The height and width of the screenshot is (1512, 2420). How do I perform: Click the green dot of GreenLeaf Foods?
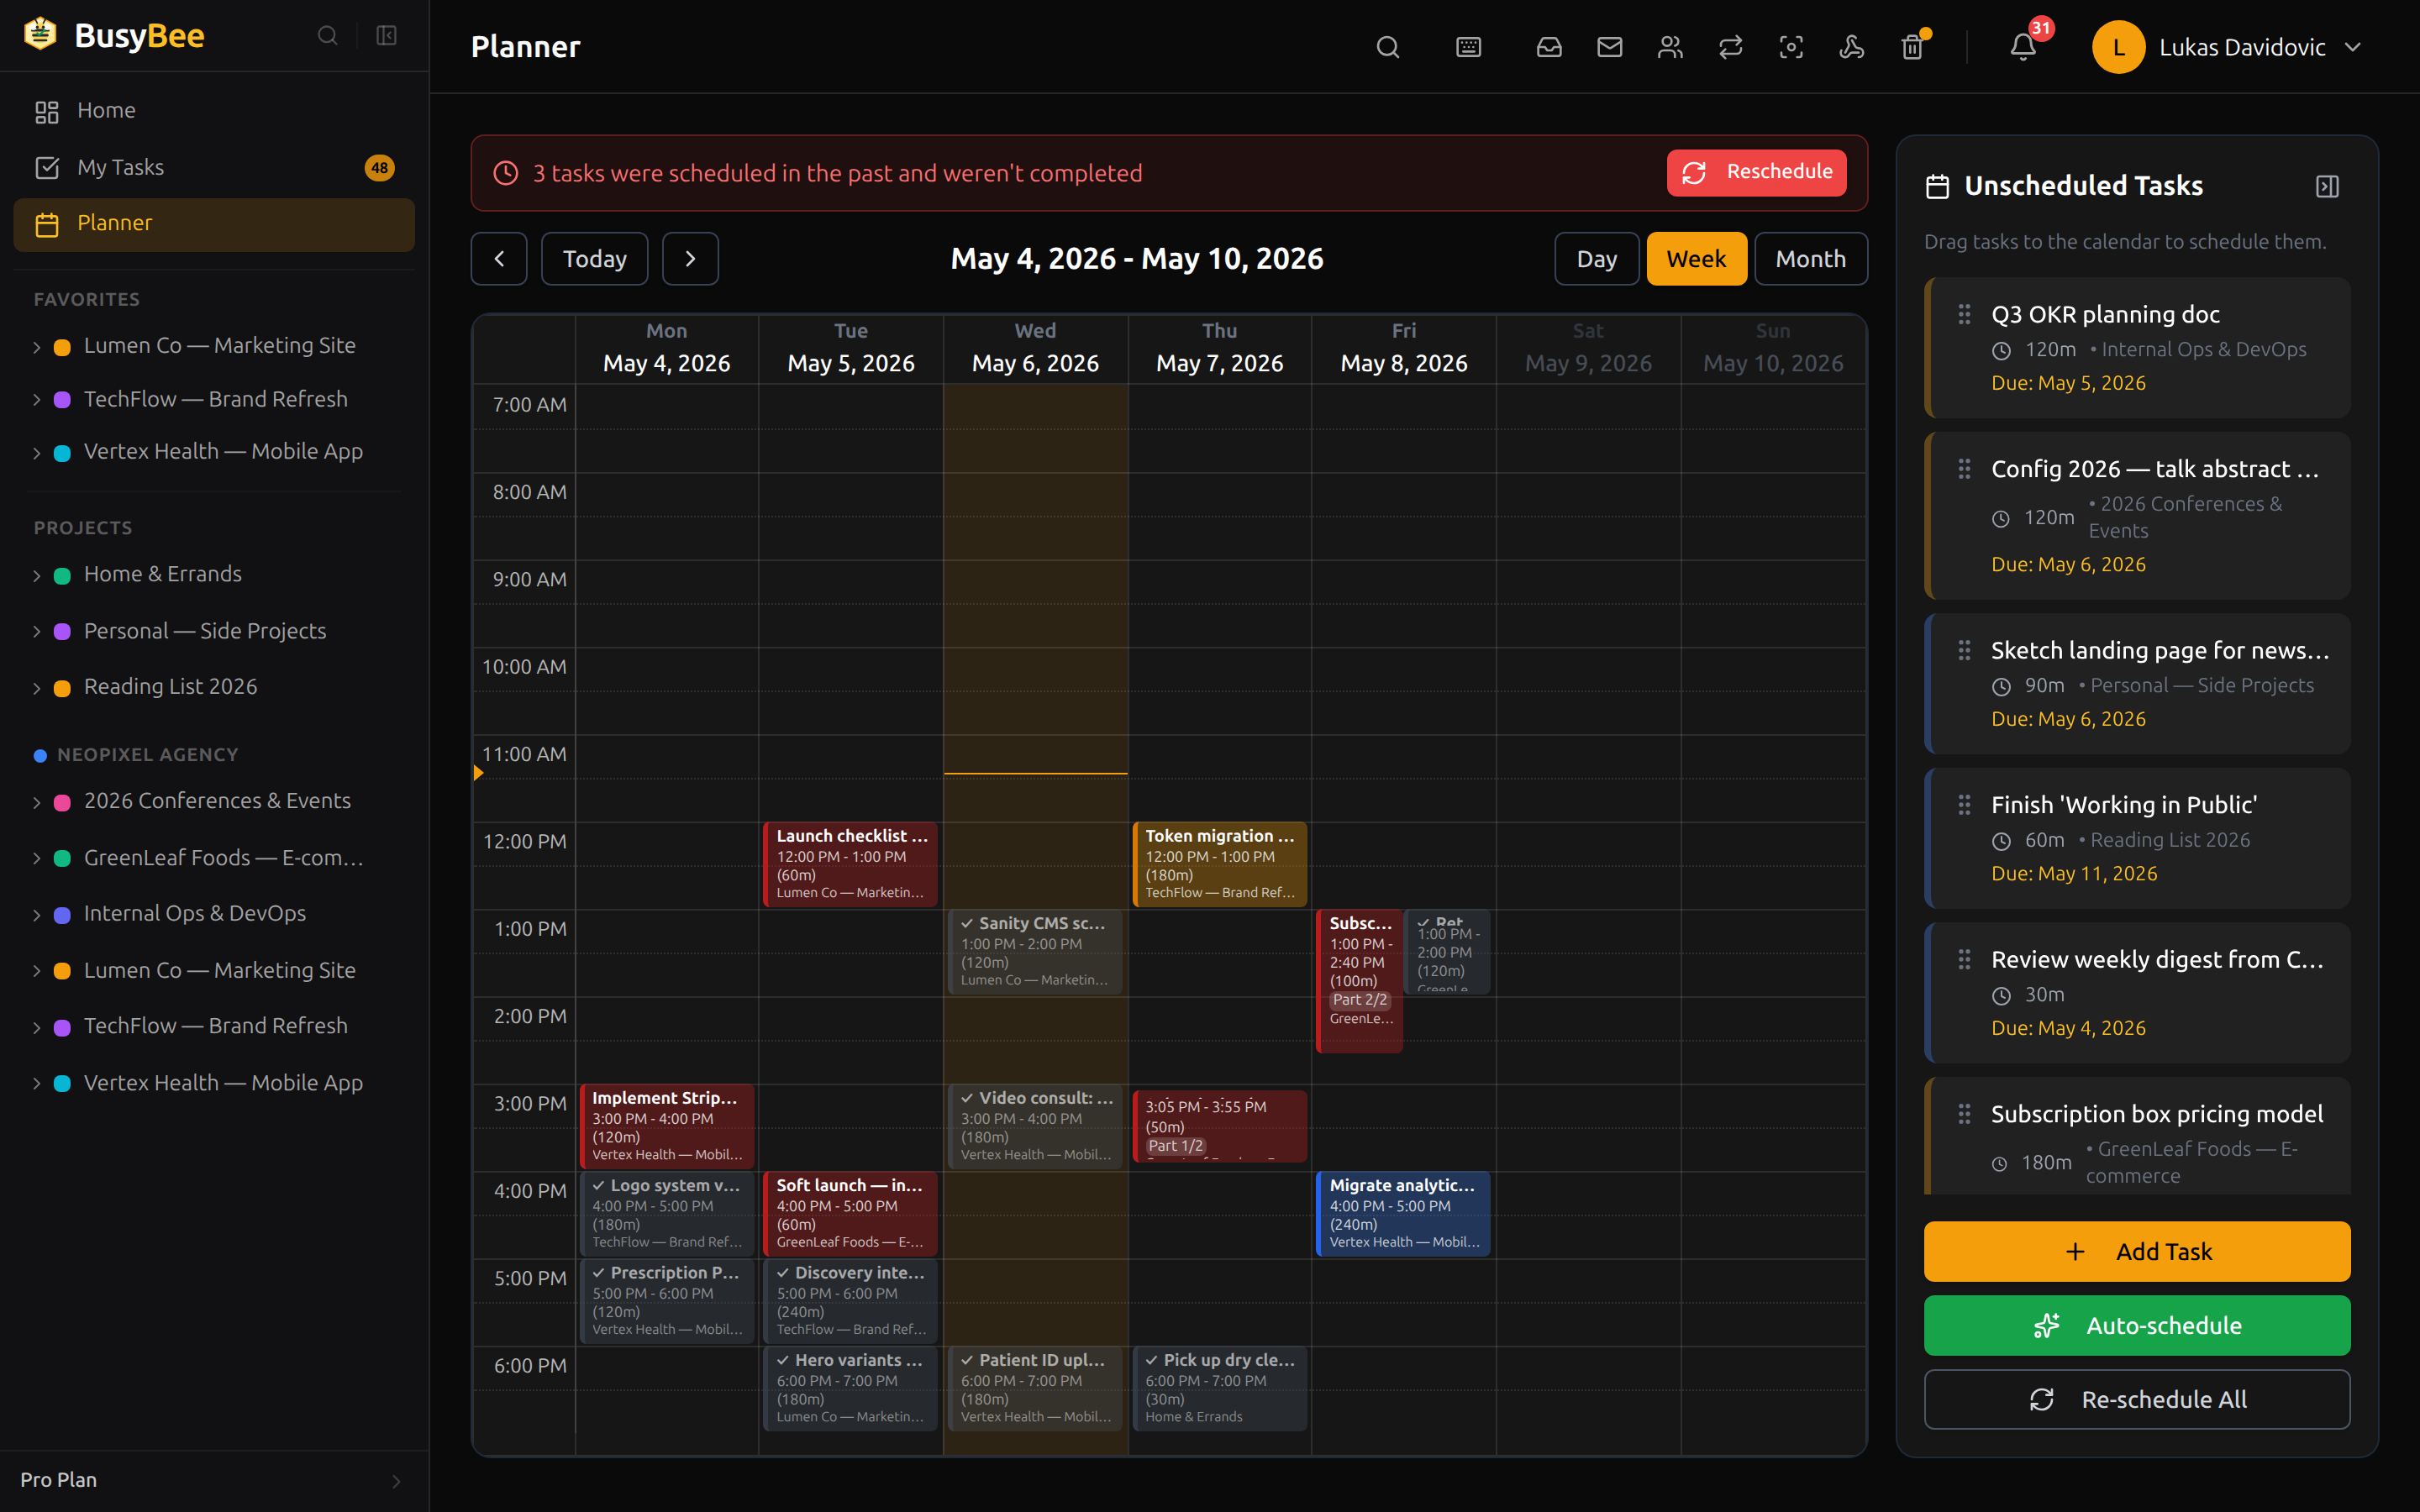pyautogui.click(x=62, y=859)
